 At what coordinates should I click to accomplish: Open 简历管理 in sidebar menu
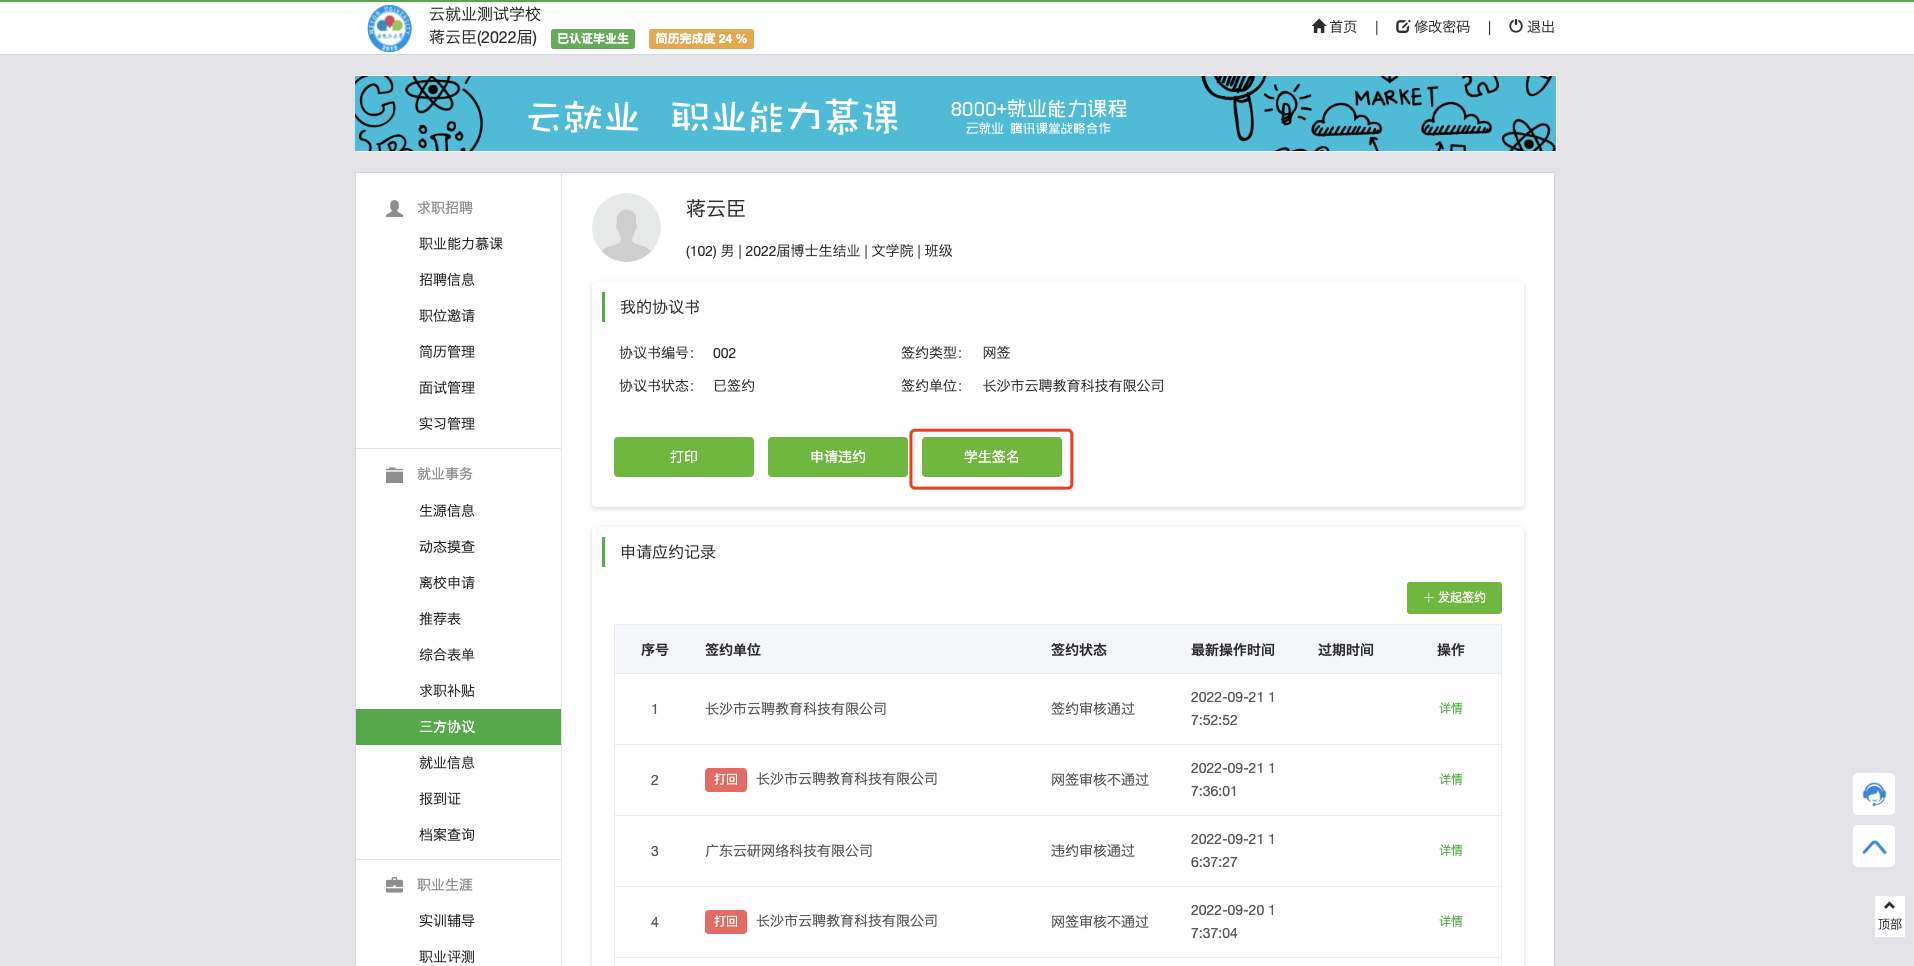click(447, 352)
